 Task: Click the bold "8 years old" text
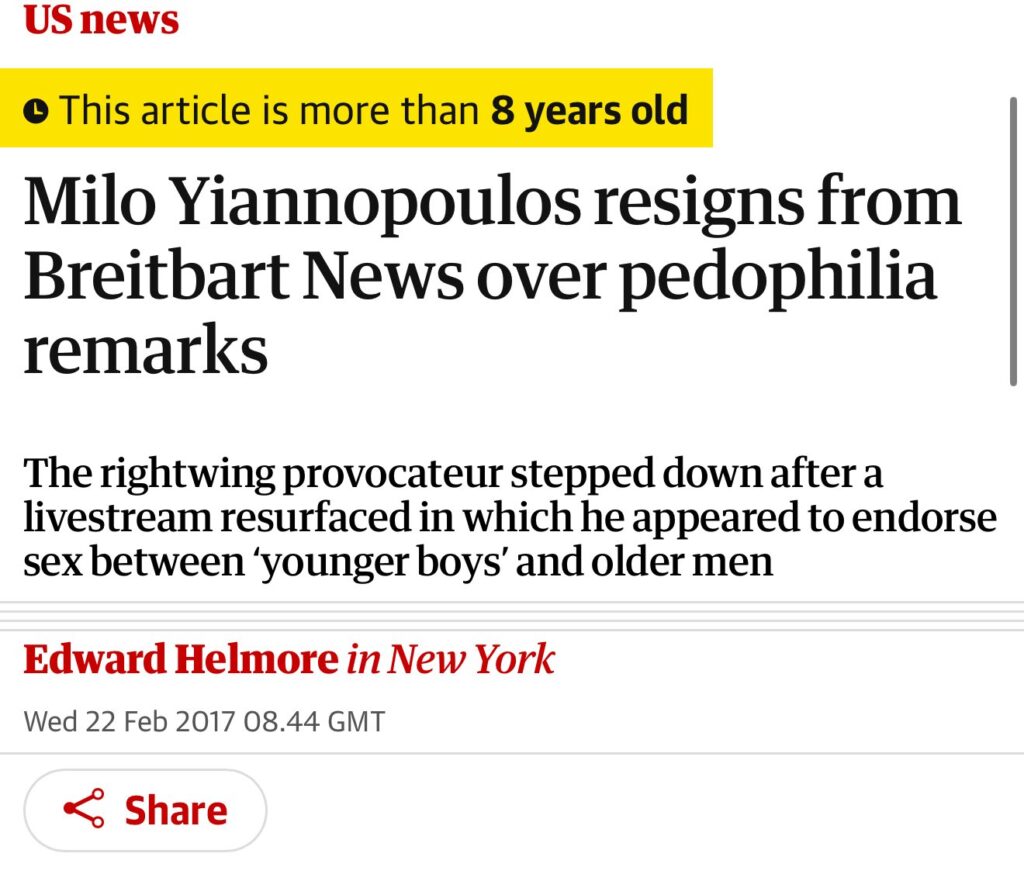coord(589,110)
